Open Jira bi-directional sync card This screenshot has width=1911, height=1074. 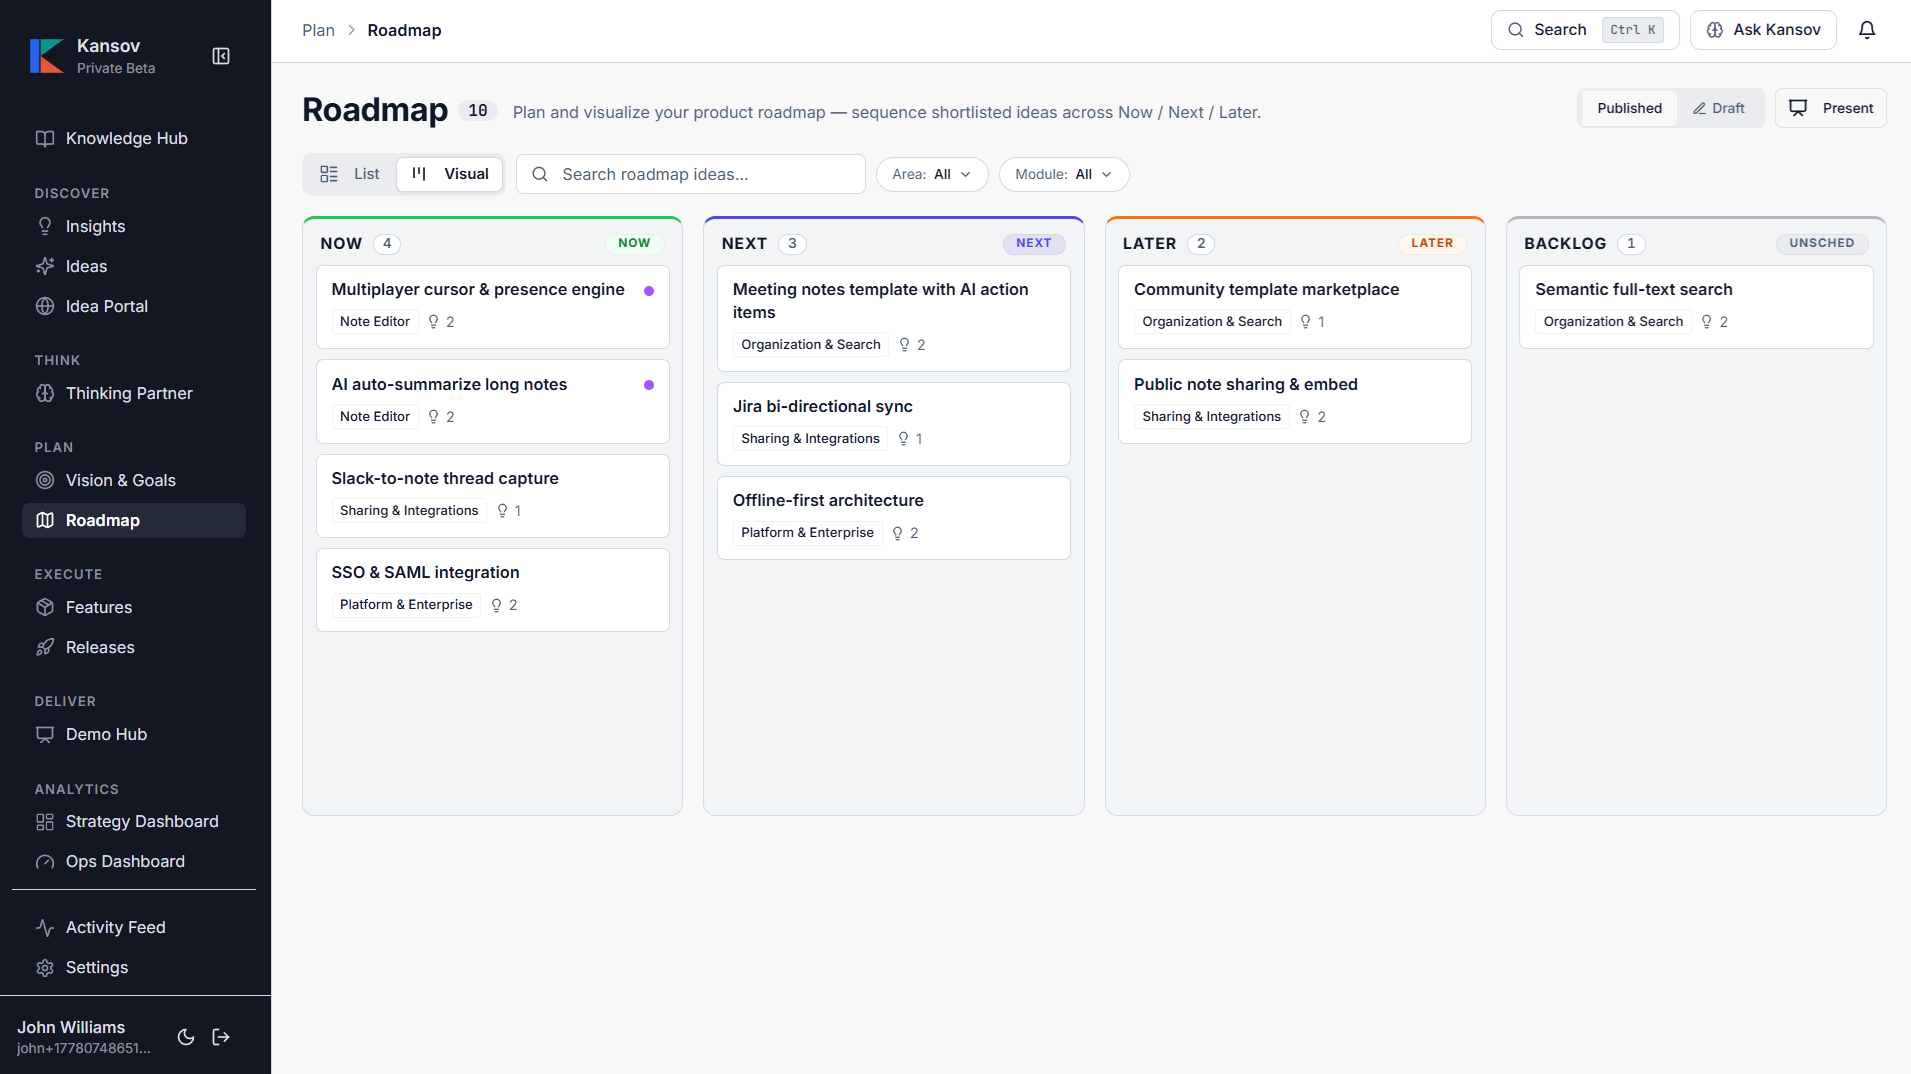coord(894,424)
